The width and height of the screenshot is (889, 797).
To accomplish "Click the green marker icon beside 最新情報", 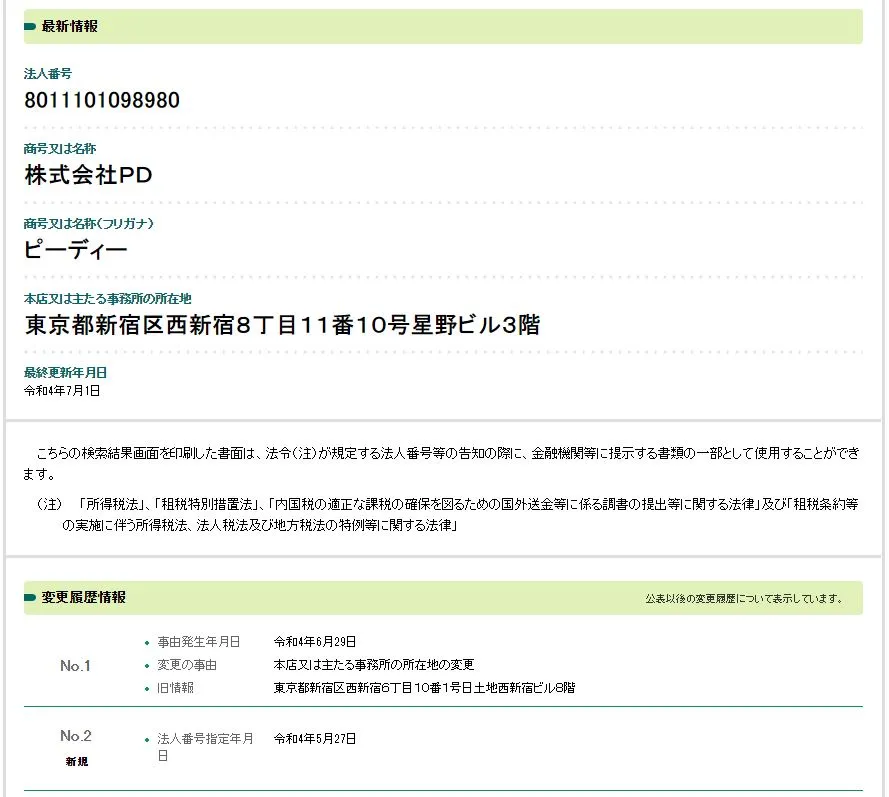I will coord(30,27).
